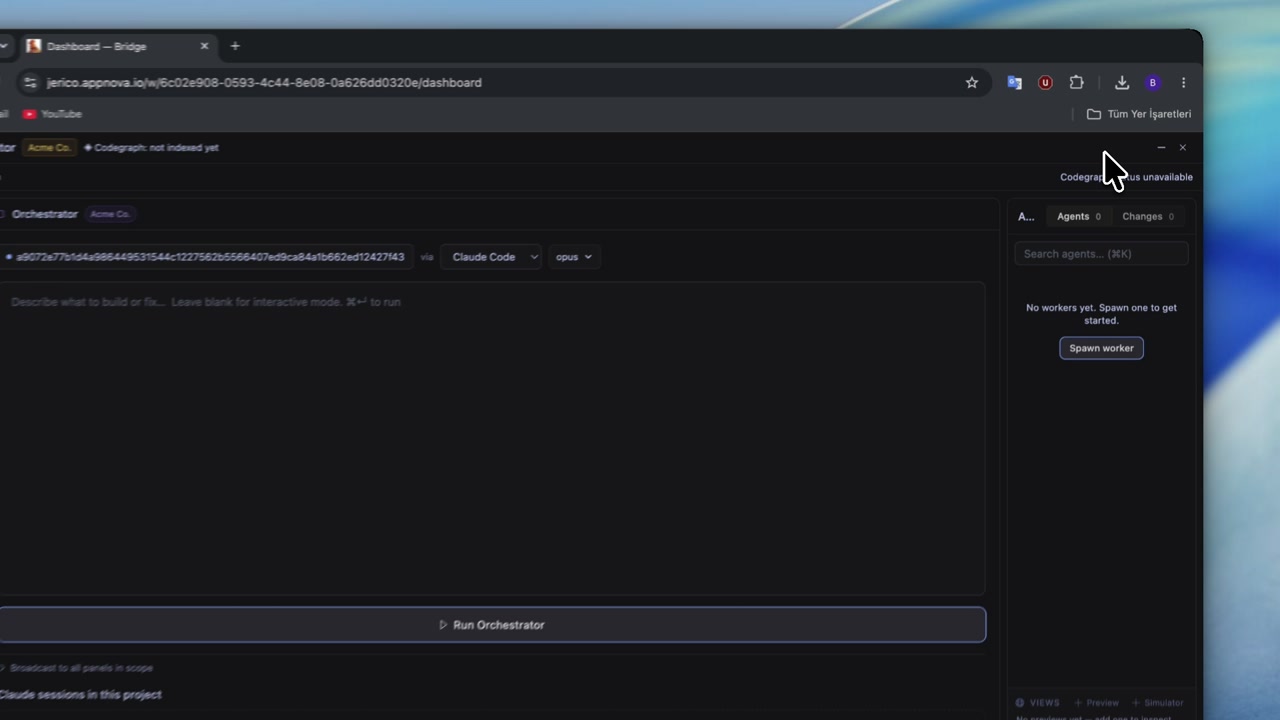Viewport: 1280px width, 720px height.
Task: Close the orchestrator panel with X
Action: pos(1183,147)
